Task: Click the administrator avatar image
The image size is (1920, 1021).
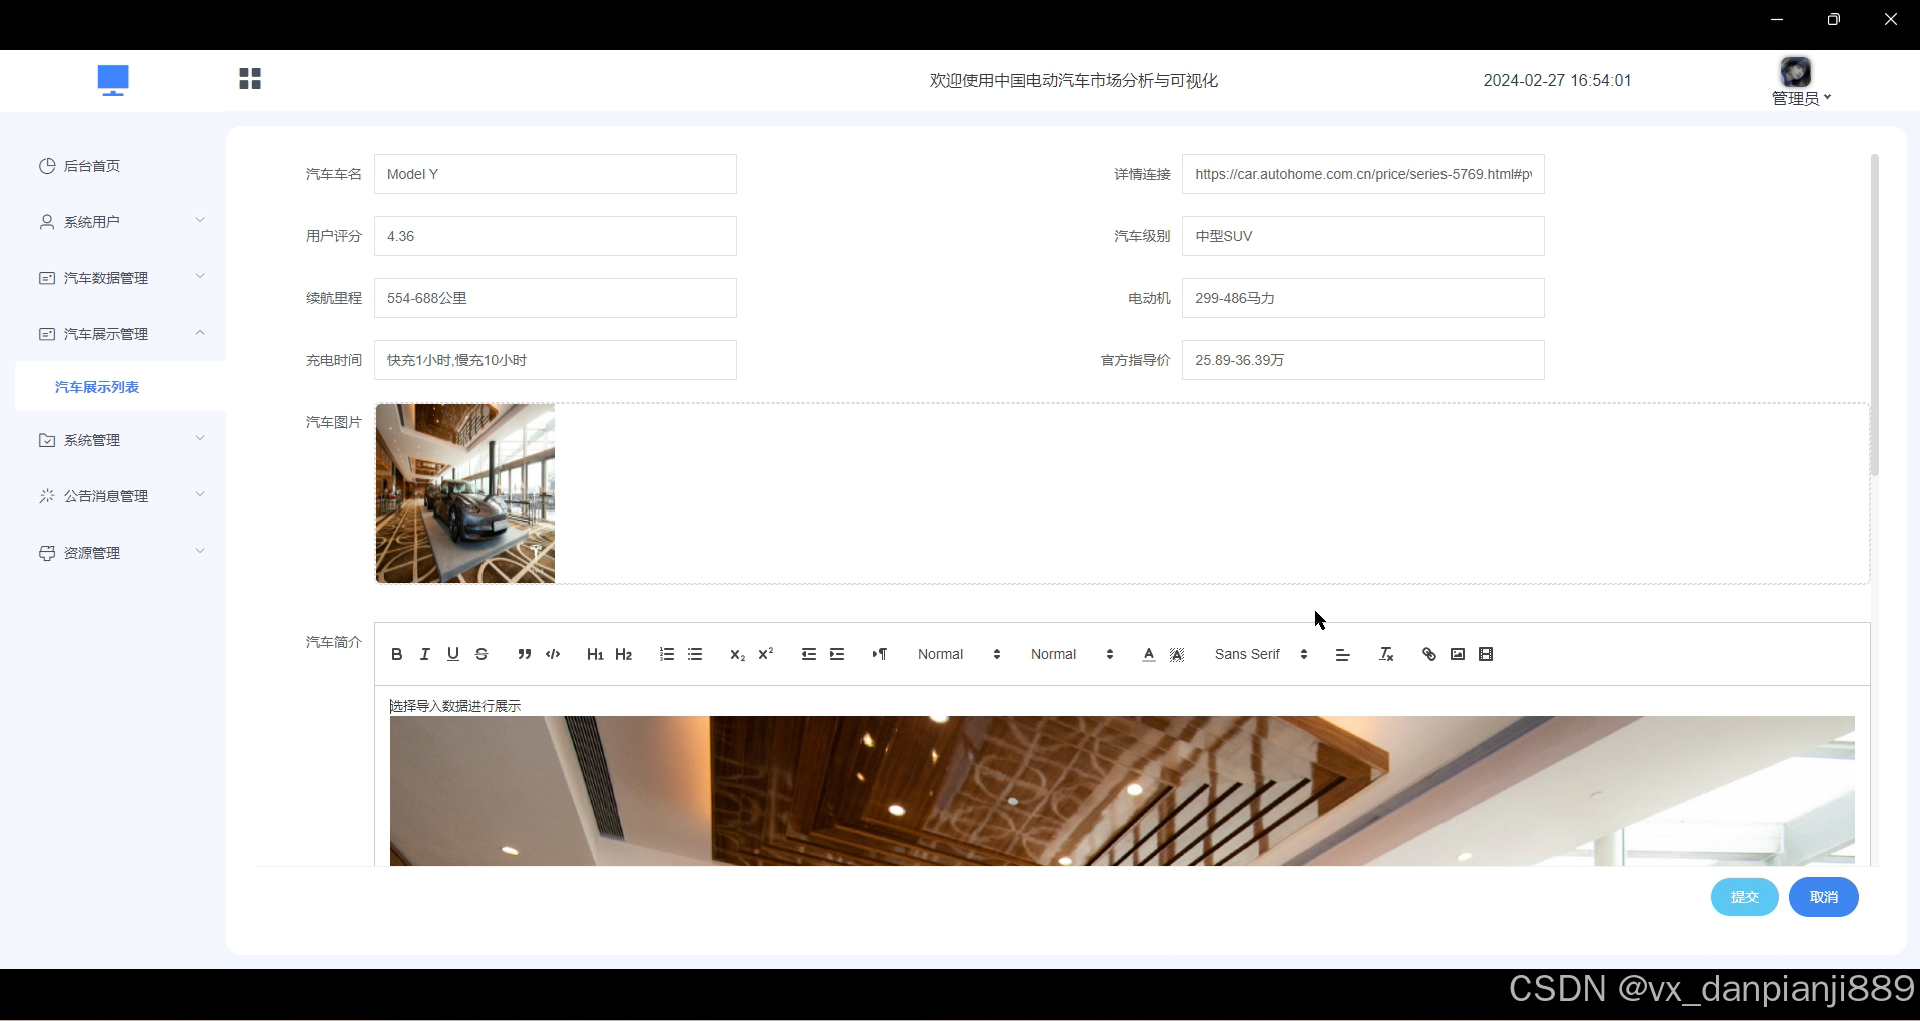Action: [x=1796, y=72]
